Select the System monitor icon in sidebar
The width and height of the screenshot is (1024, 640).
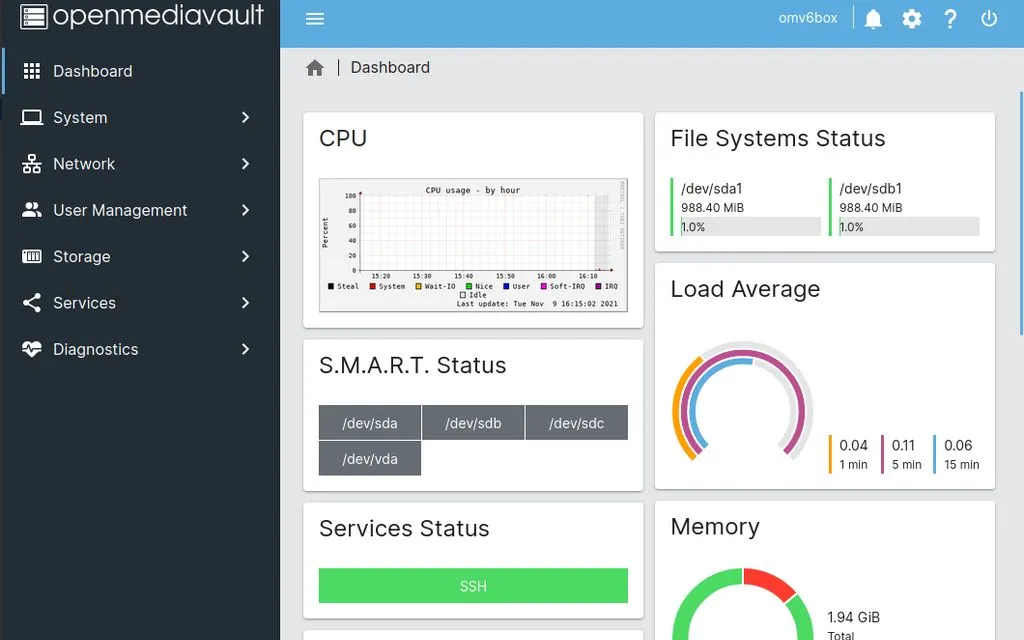[30, 117]
